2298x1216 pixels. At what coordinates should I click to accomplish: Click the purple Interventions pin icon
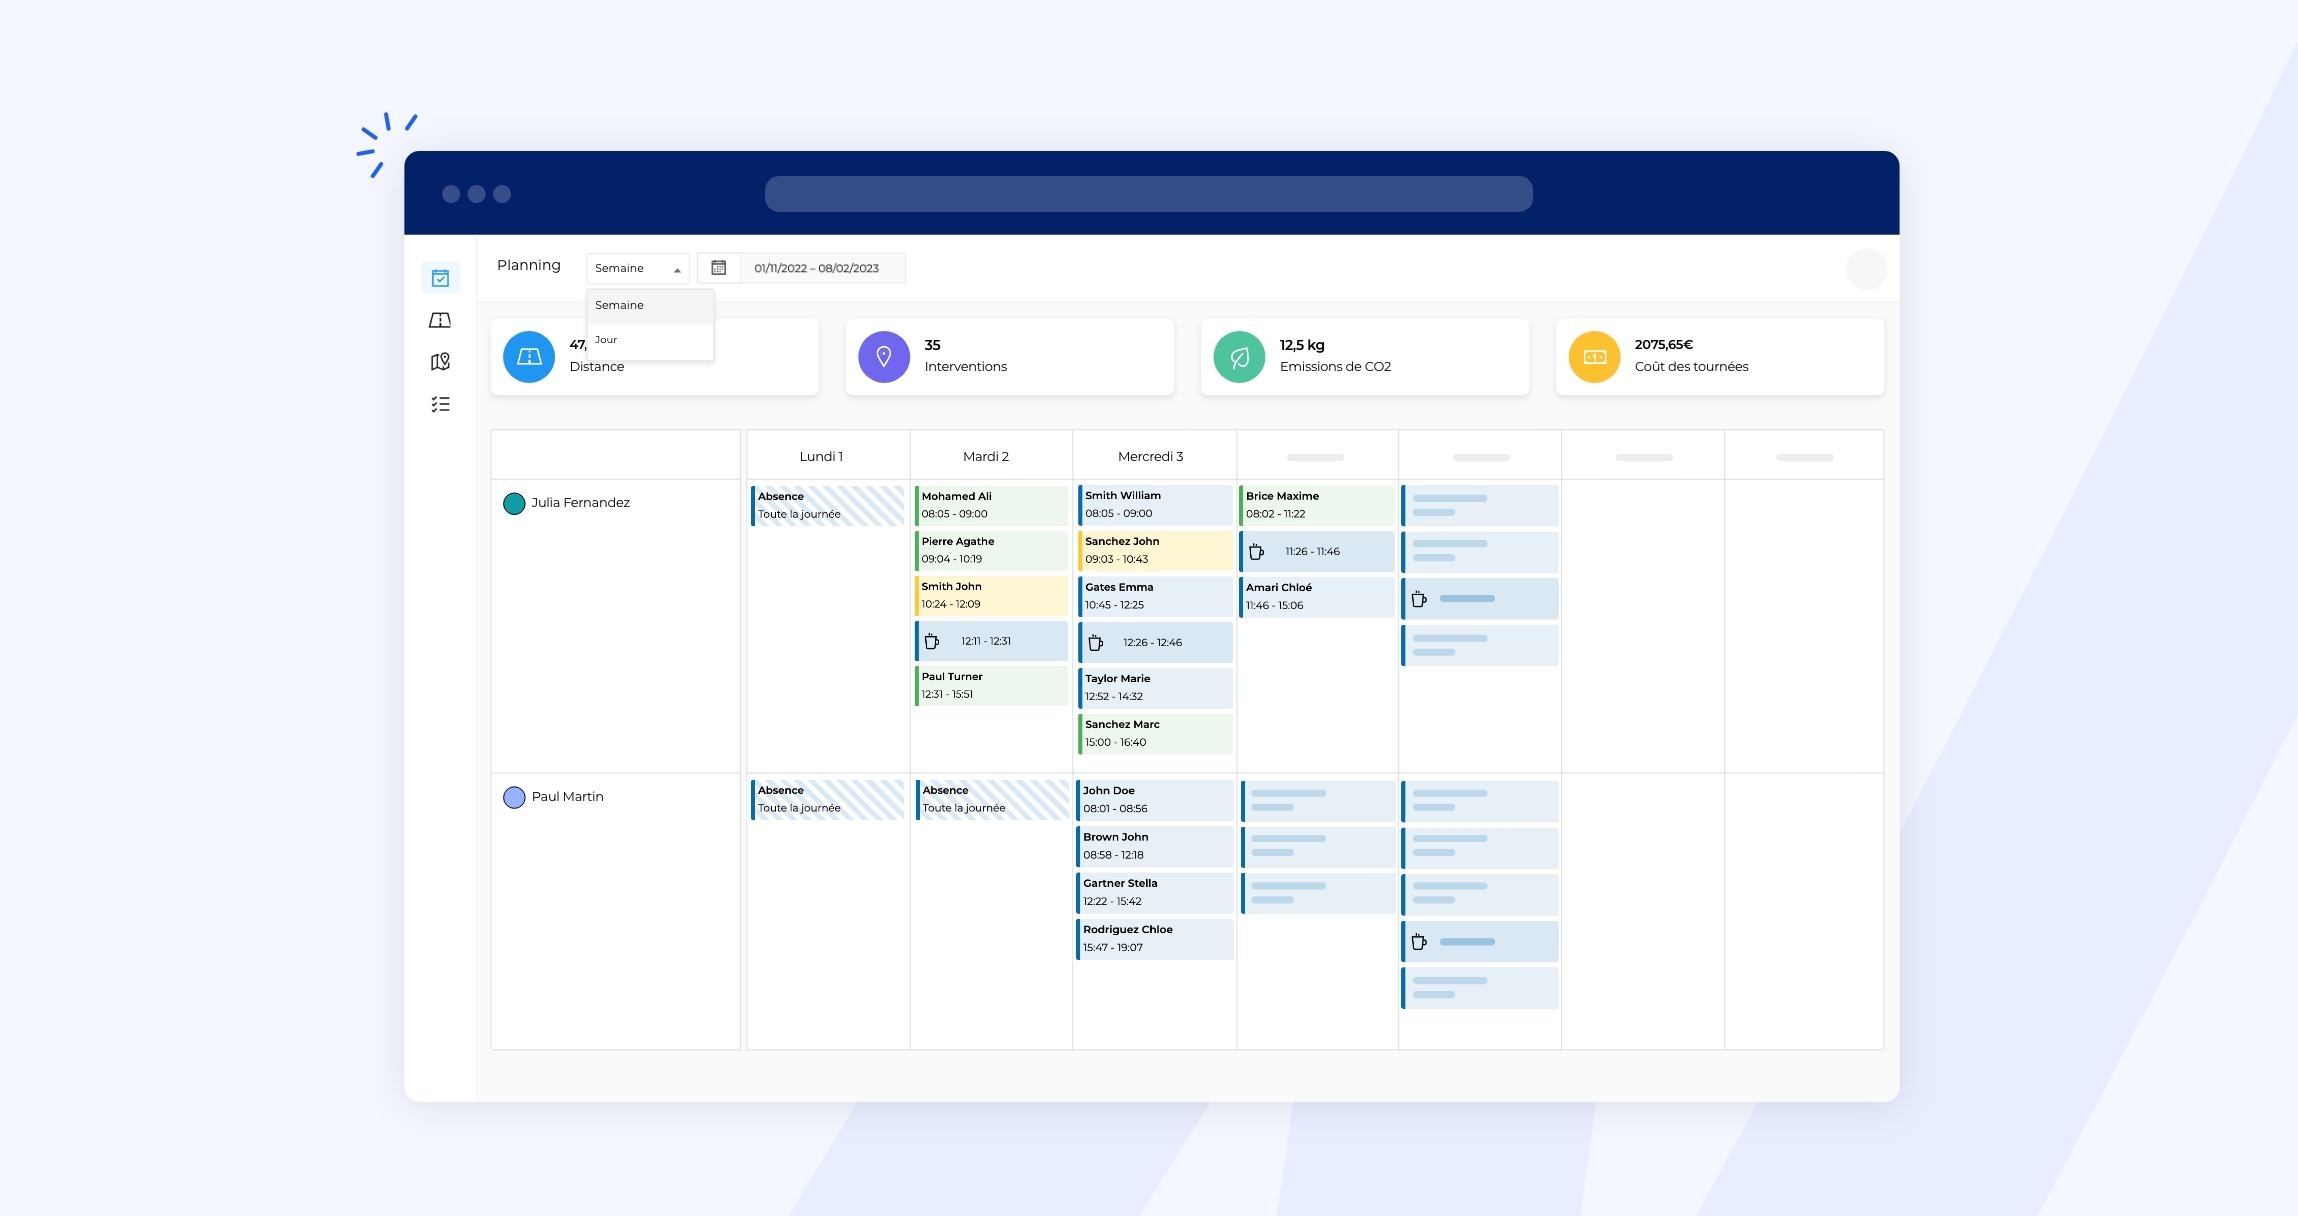click(x=884, y=357)
